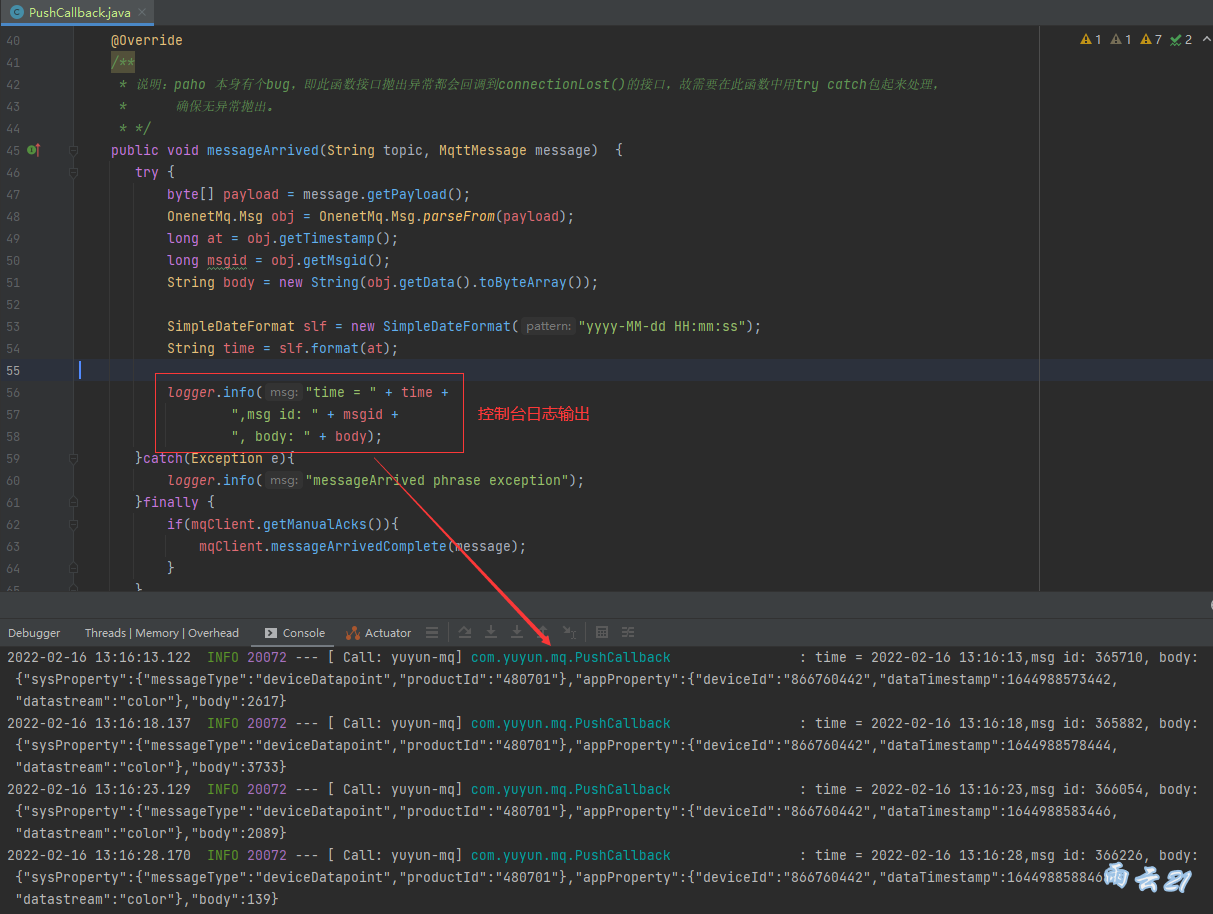Click parseFrom in the OnenetMq.Msg line
Viewport: 1213px width, 914px height.
(x=459, y=216)
